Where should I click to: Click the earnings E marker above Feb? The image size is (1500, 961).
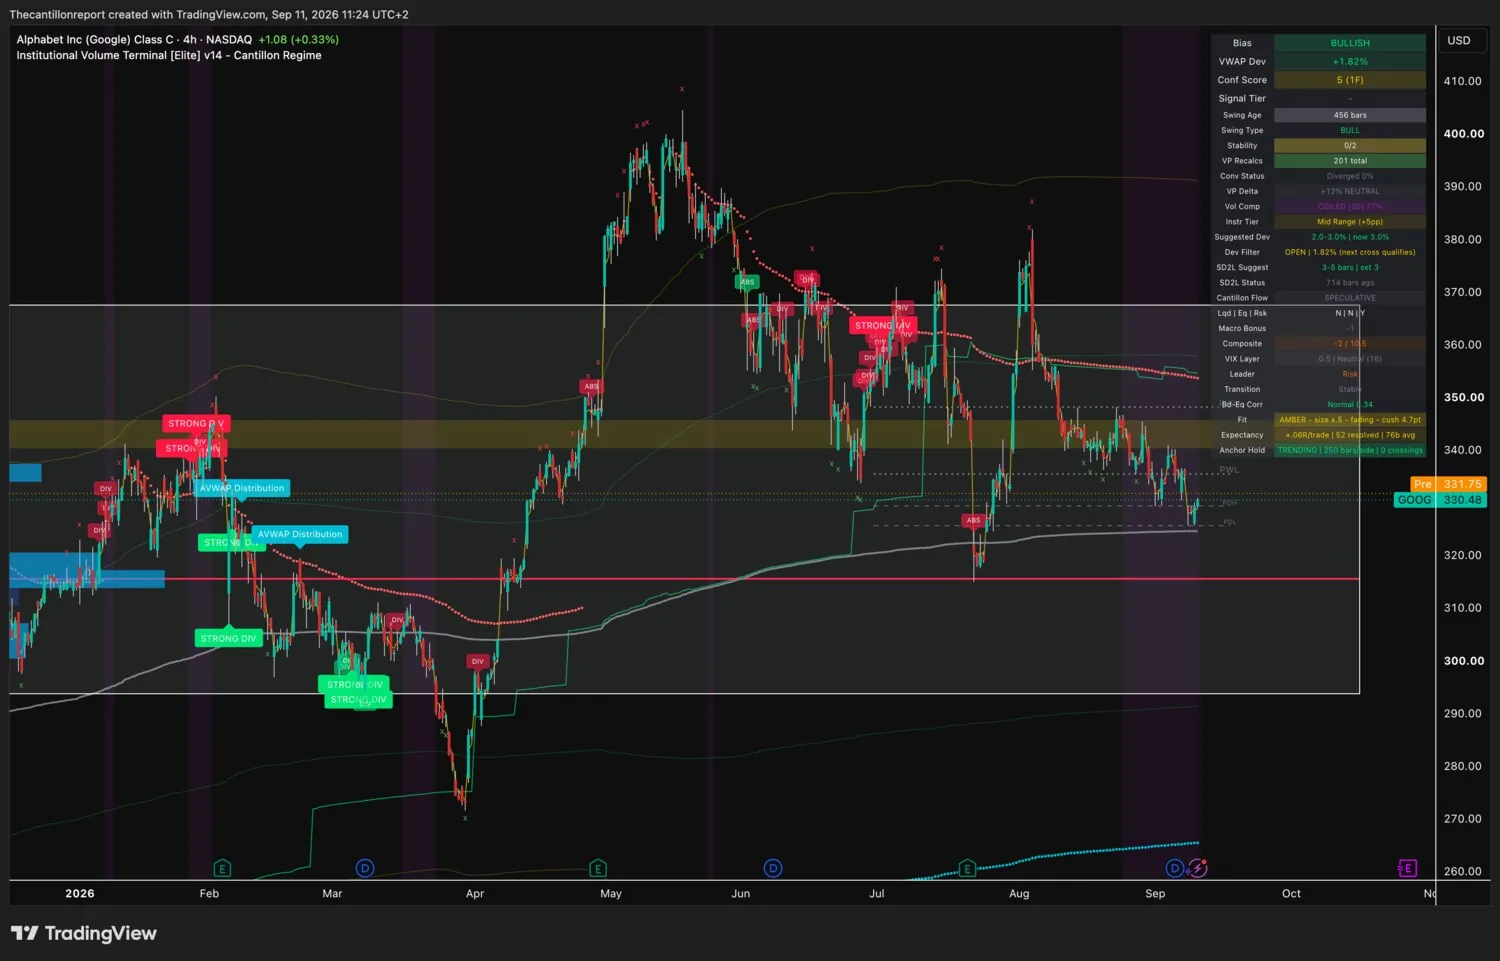[222, 868]
